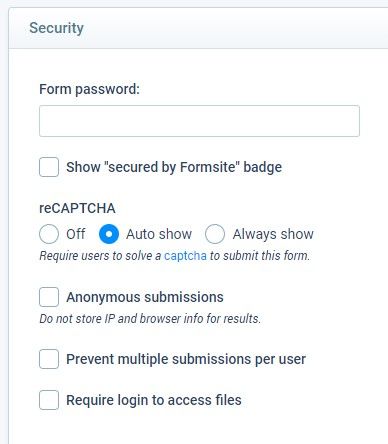
Task: Click the Form password input field
Action: click(199, 121)
